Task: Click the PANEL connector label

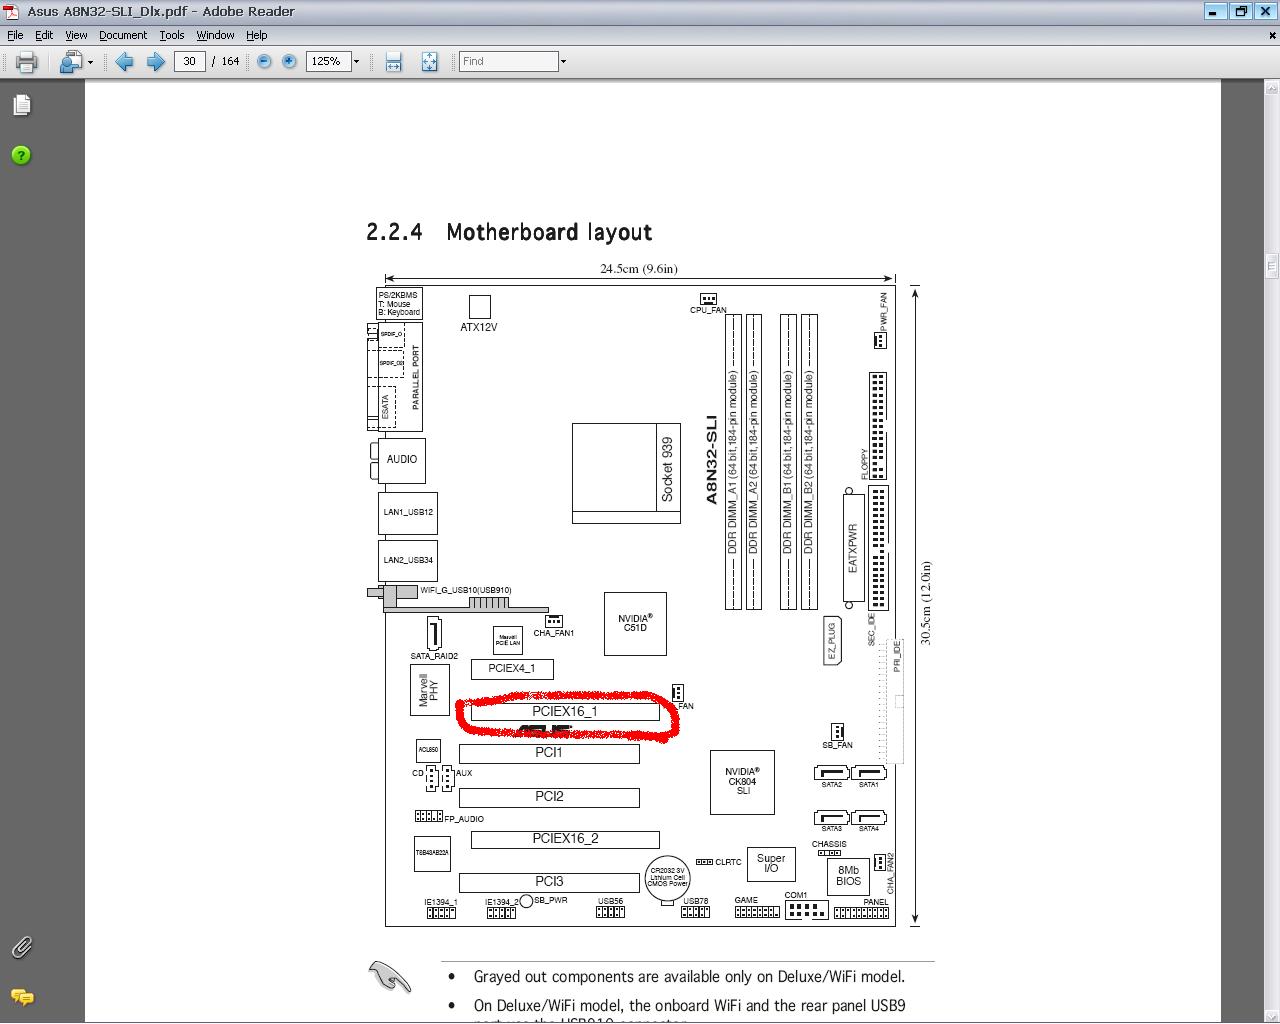Action: tap(876, 902)
